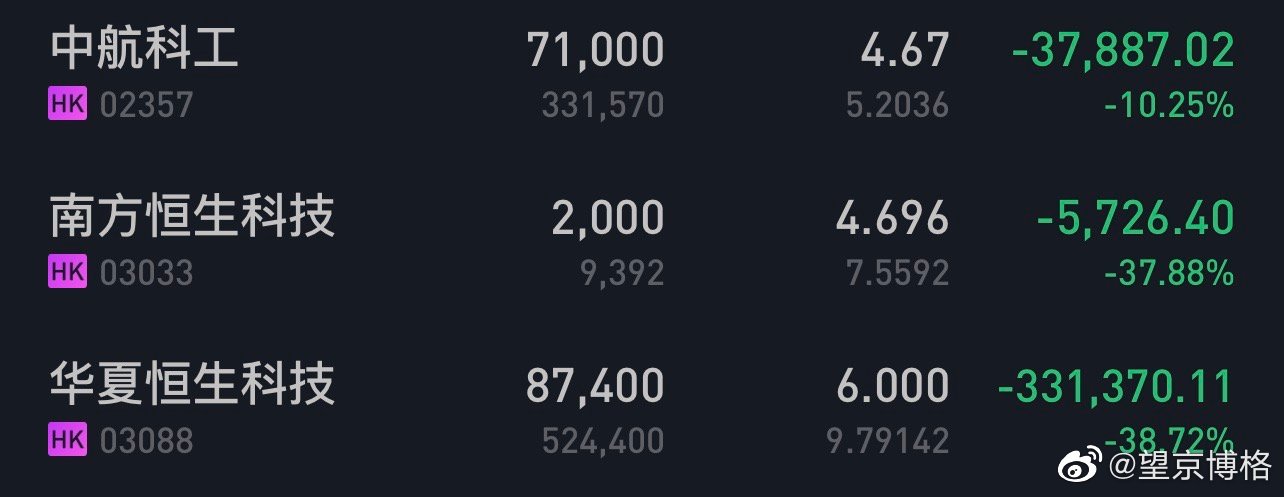
Task: Open the 南方恒生科技 holding
Action: click(192, 217)
